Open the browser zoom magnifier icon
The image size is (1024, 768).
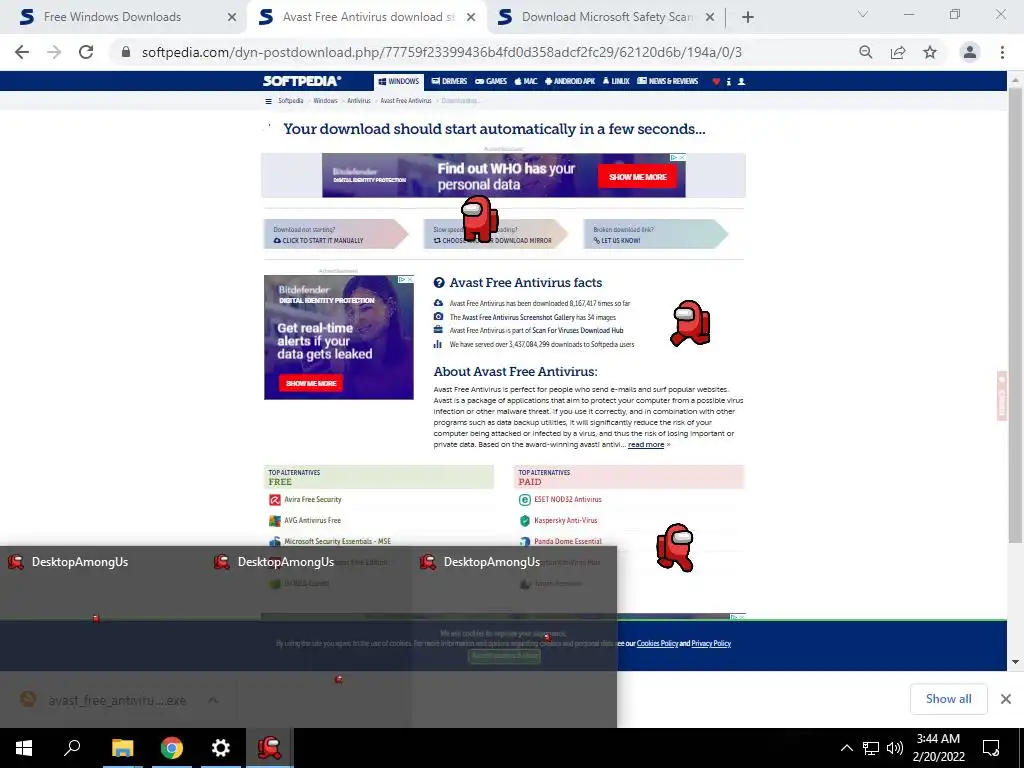pyautogui.click(x=866, y=52)
